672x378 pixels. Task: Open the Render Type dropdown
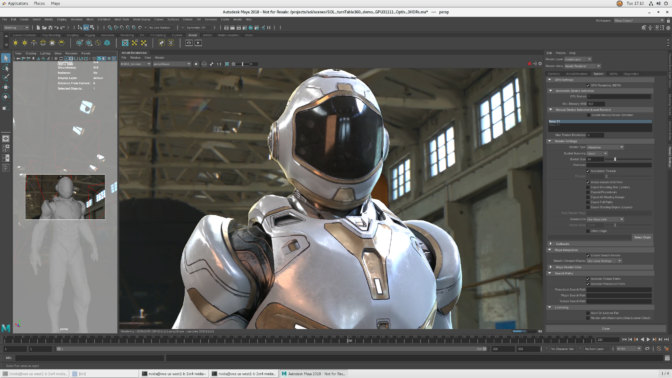pos(605,147)
